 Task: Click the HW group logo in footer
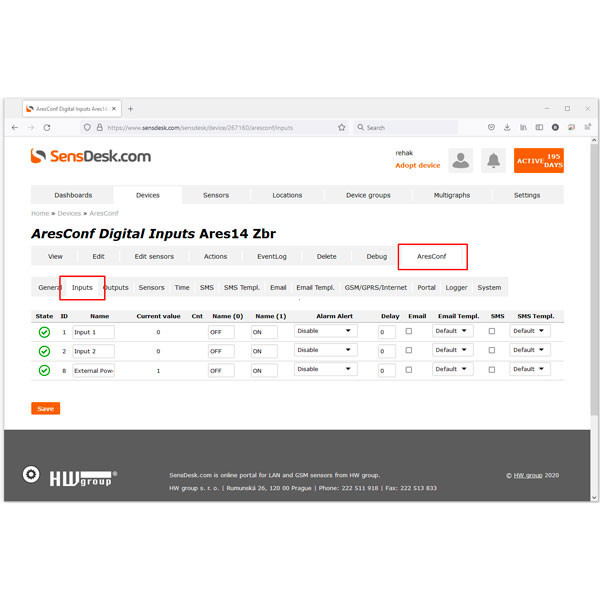pyautogui.click(x=70, y=477)
